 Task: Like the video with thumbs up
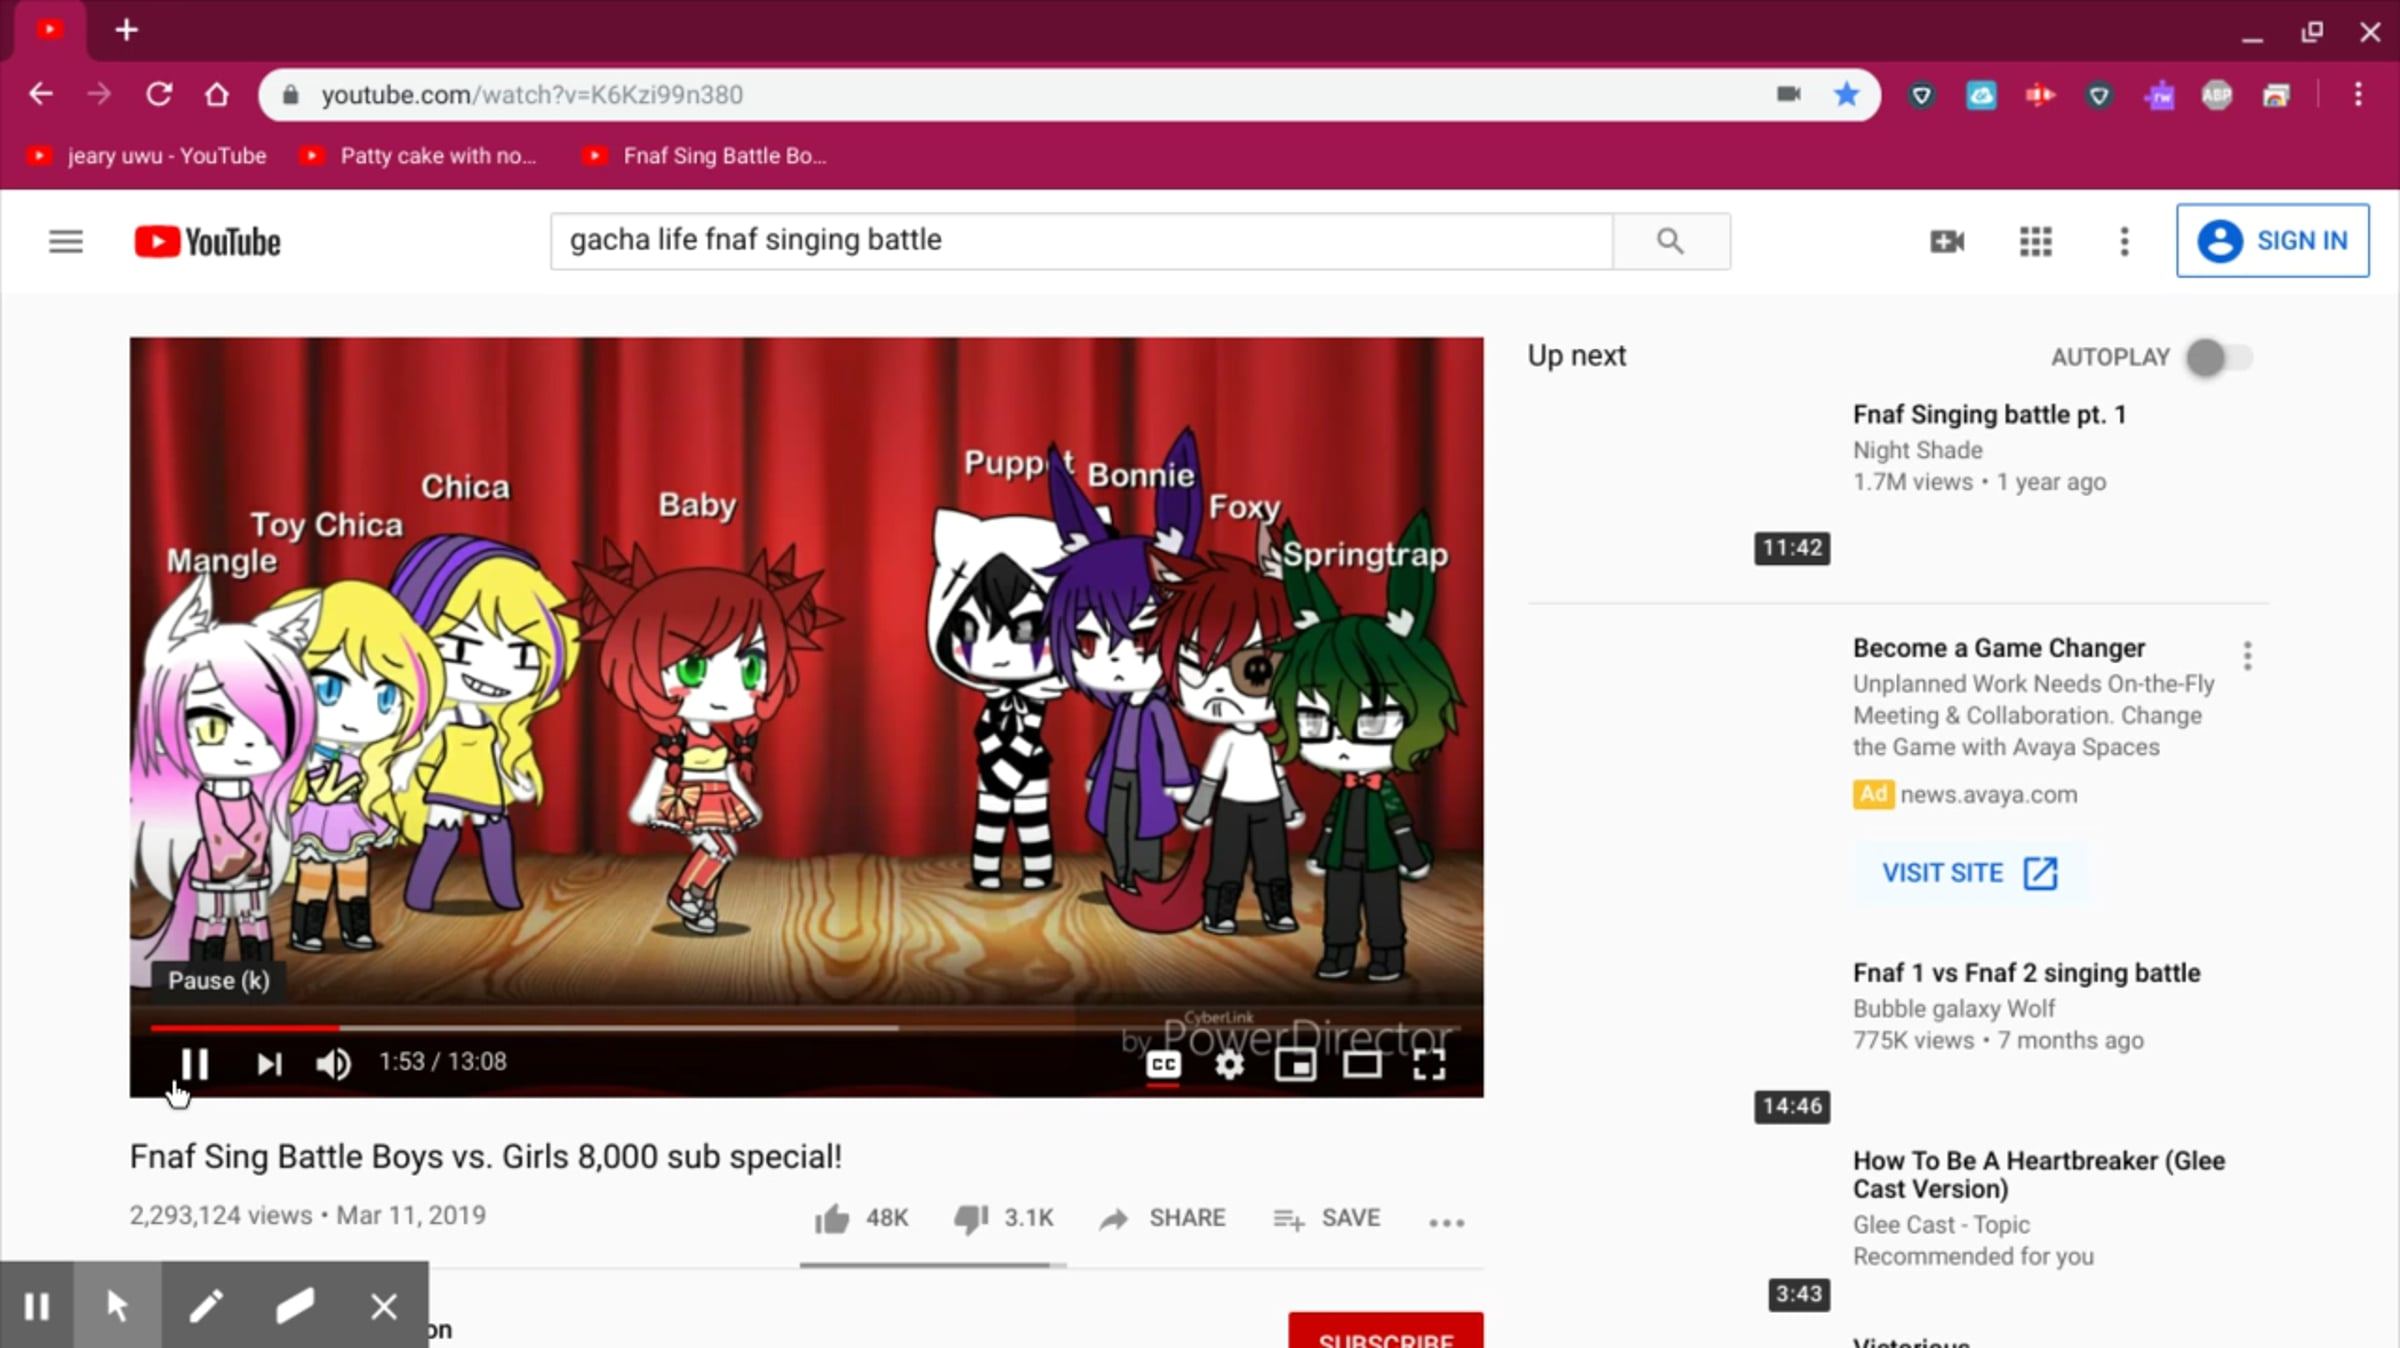(832, 1218)
